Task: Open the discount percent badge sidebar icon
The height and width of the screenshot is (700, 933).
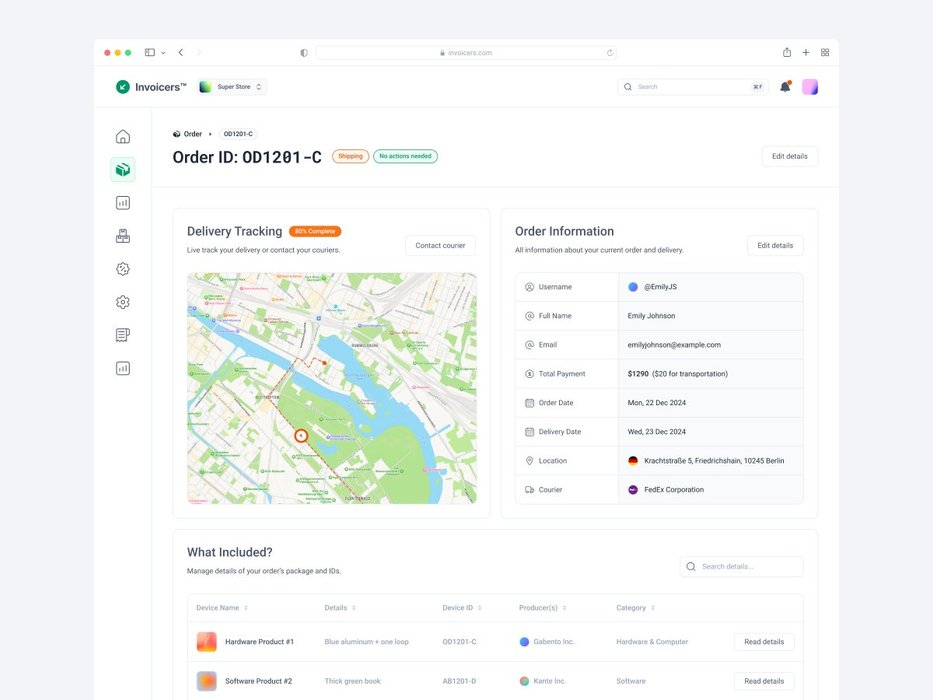Action: (x=123, y=269)
